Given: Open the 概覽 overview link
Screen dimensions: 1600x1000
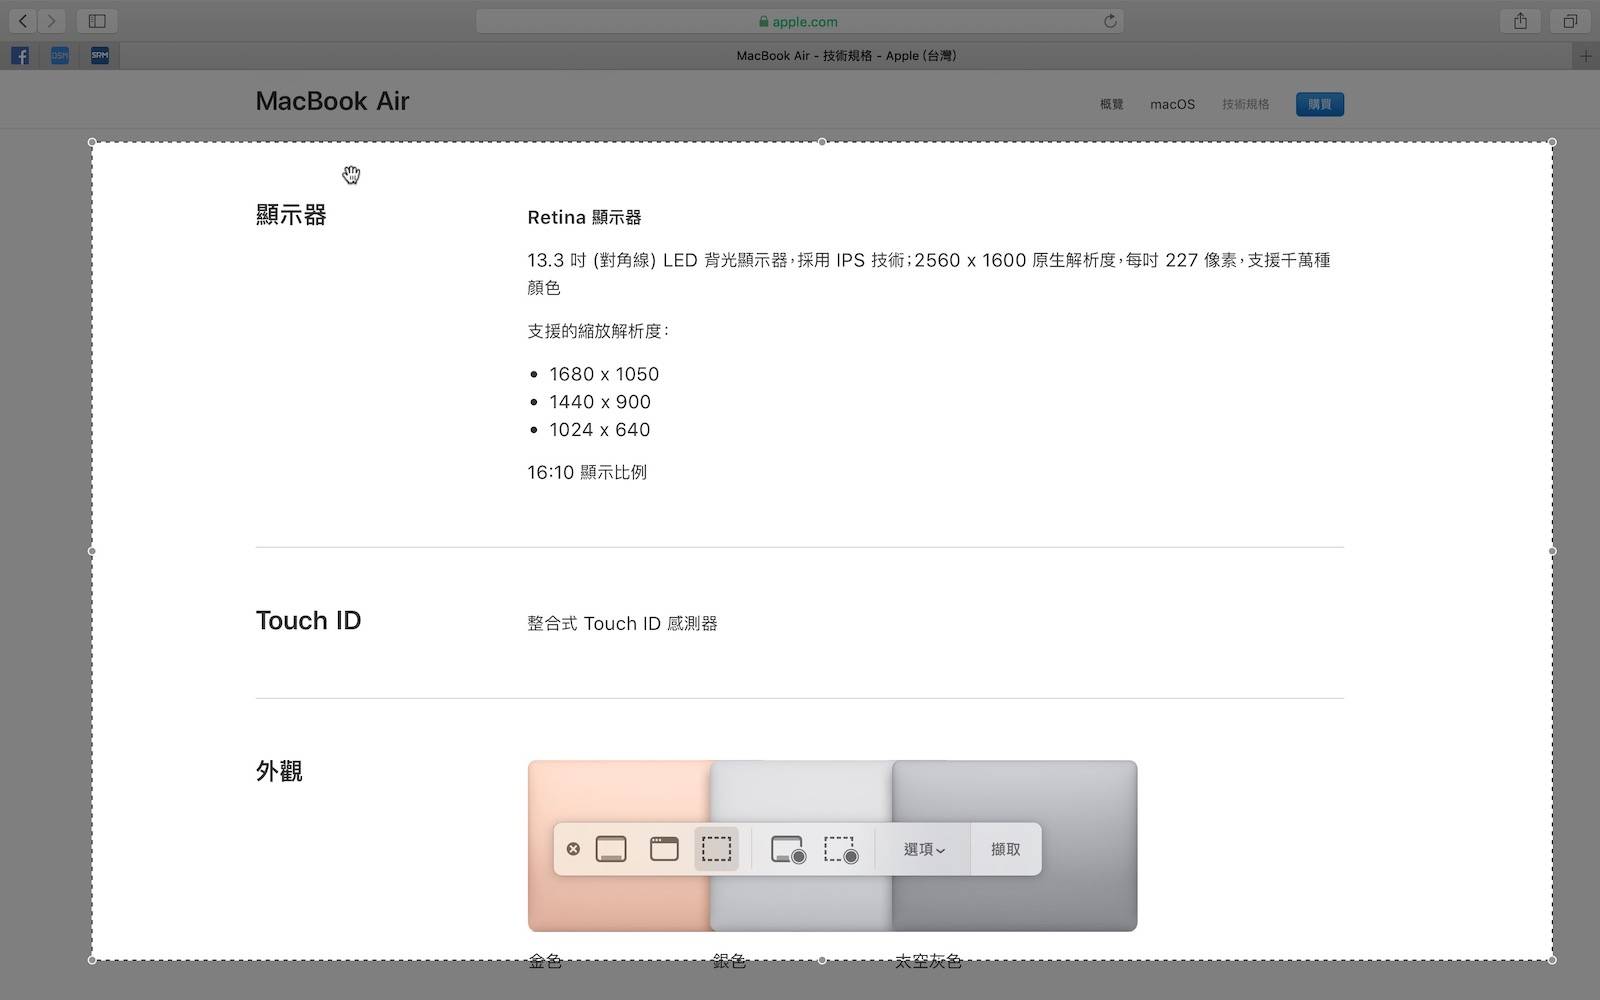Looking at the screenshot, I should (1112, 104).
